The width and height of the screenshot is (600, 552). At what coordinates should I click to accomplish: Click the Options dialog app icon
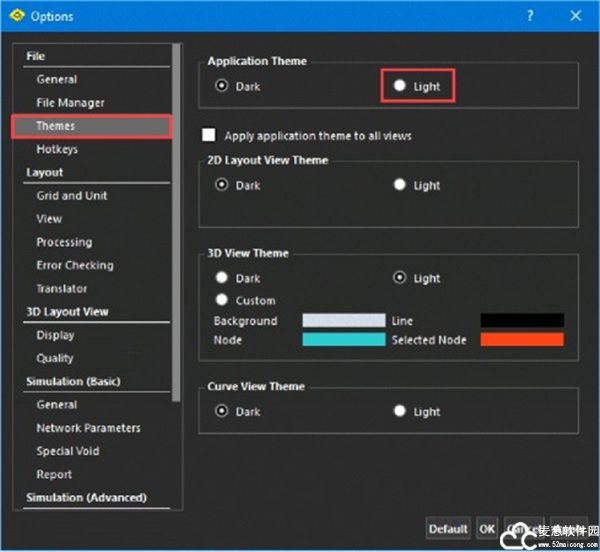click(x=16, y=16)
